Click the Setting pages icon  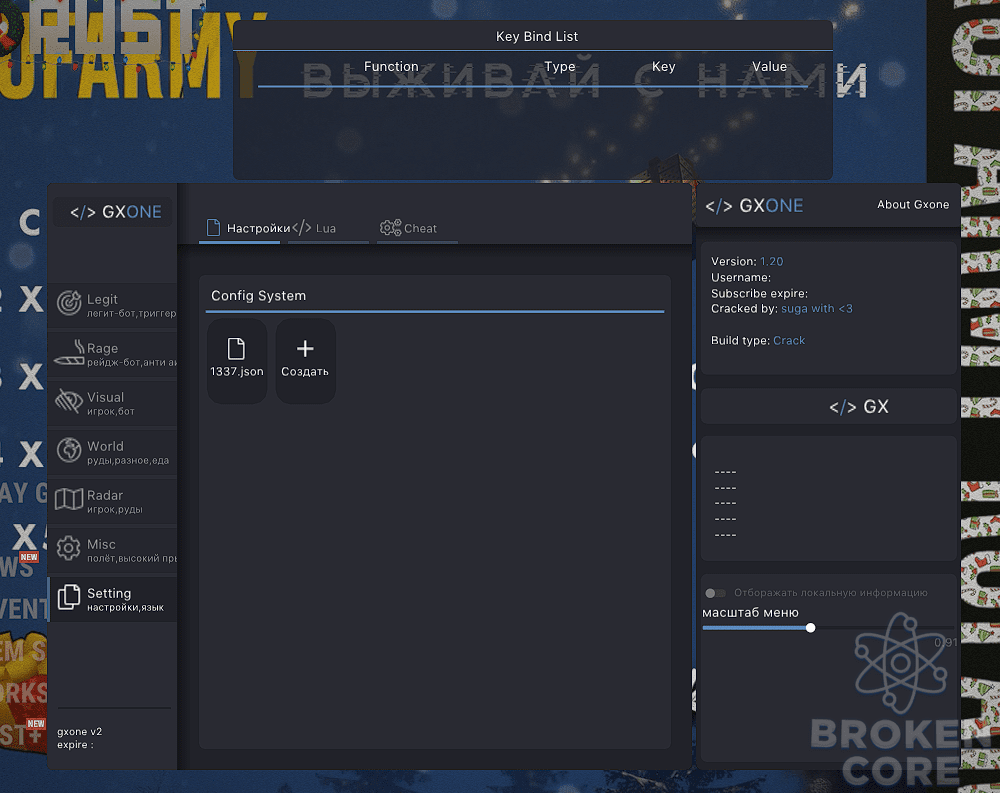pos(69,597)
